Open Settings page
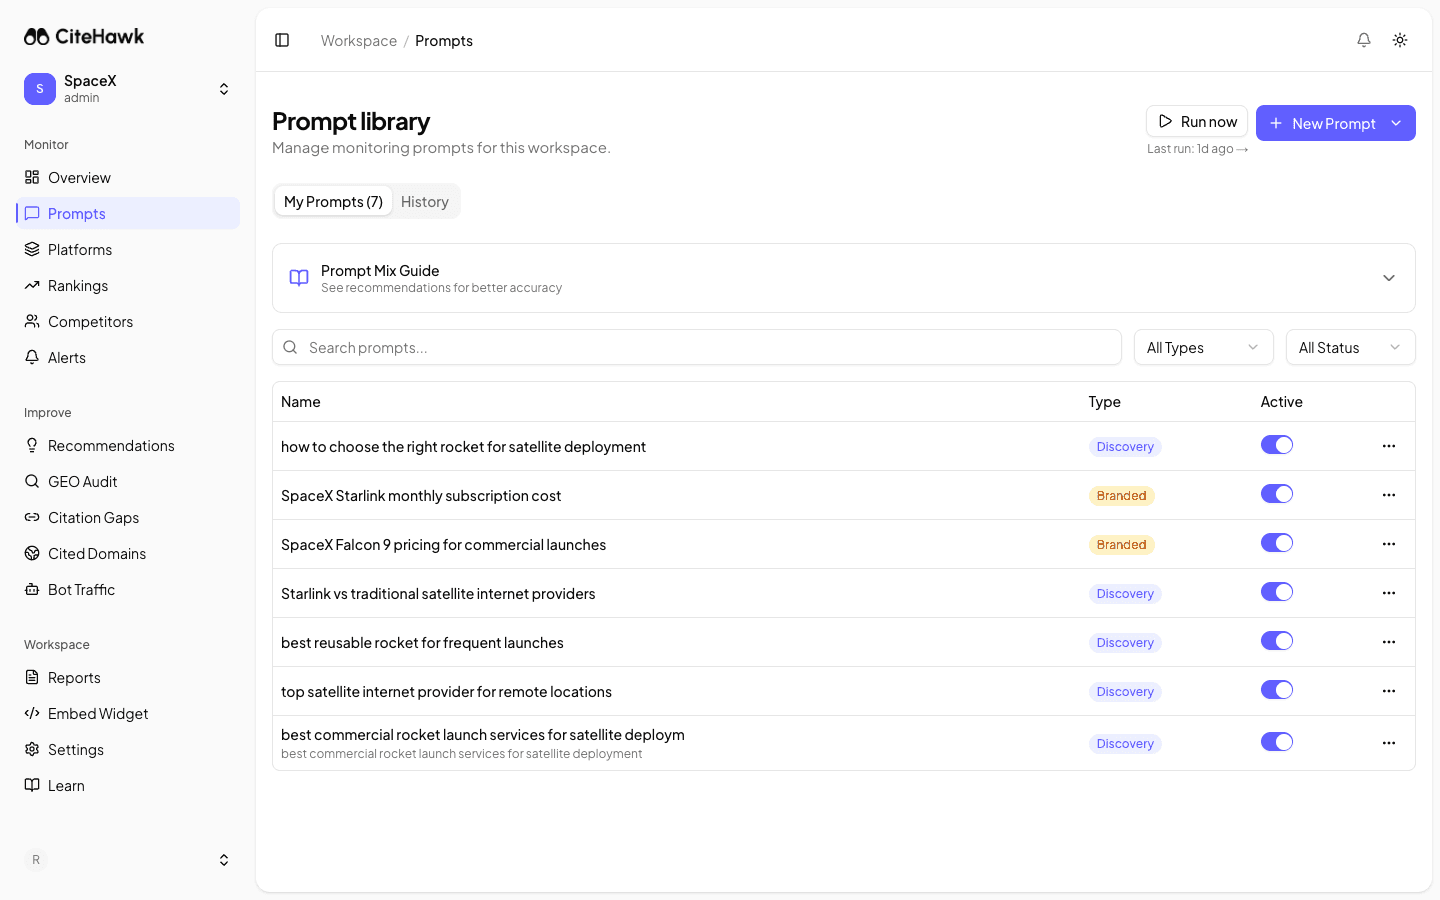Image resolution: width=1440 pixels, height=900 pixels. tap(128, 749)
